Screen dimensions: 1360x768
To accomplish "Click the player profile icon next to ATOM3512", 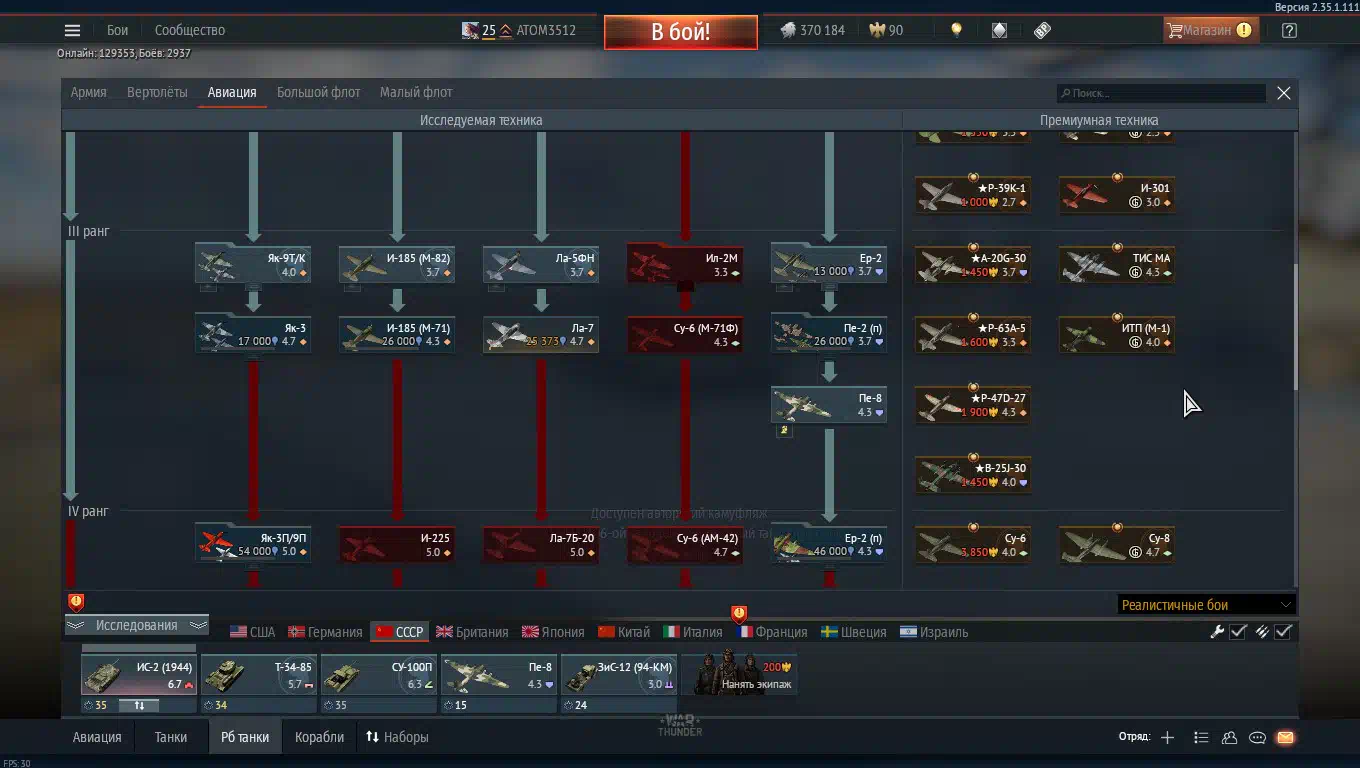I will [x=470, y=30].
